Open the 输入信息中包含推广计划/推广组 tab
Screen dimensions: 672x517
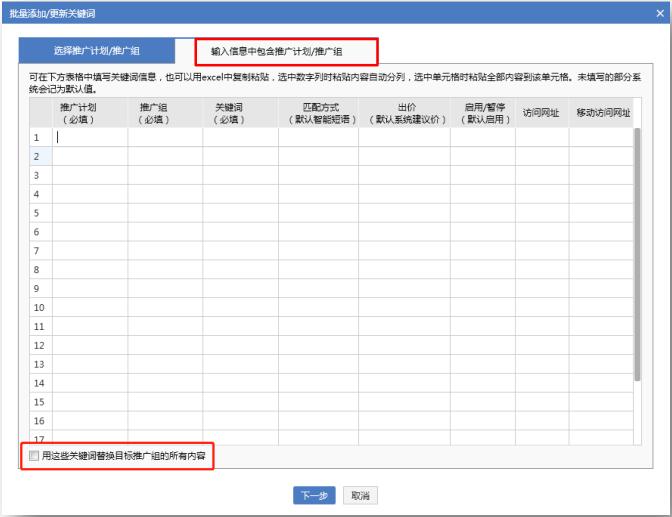click(276, 50)
